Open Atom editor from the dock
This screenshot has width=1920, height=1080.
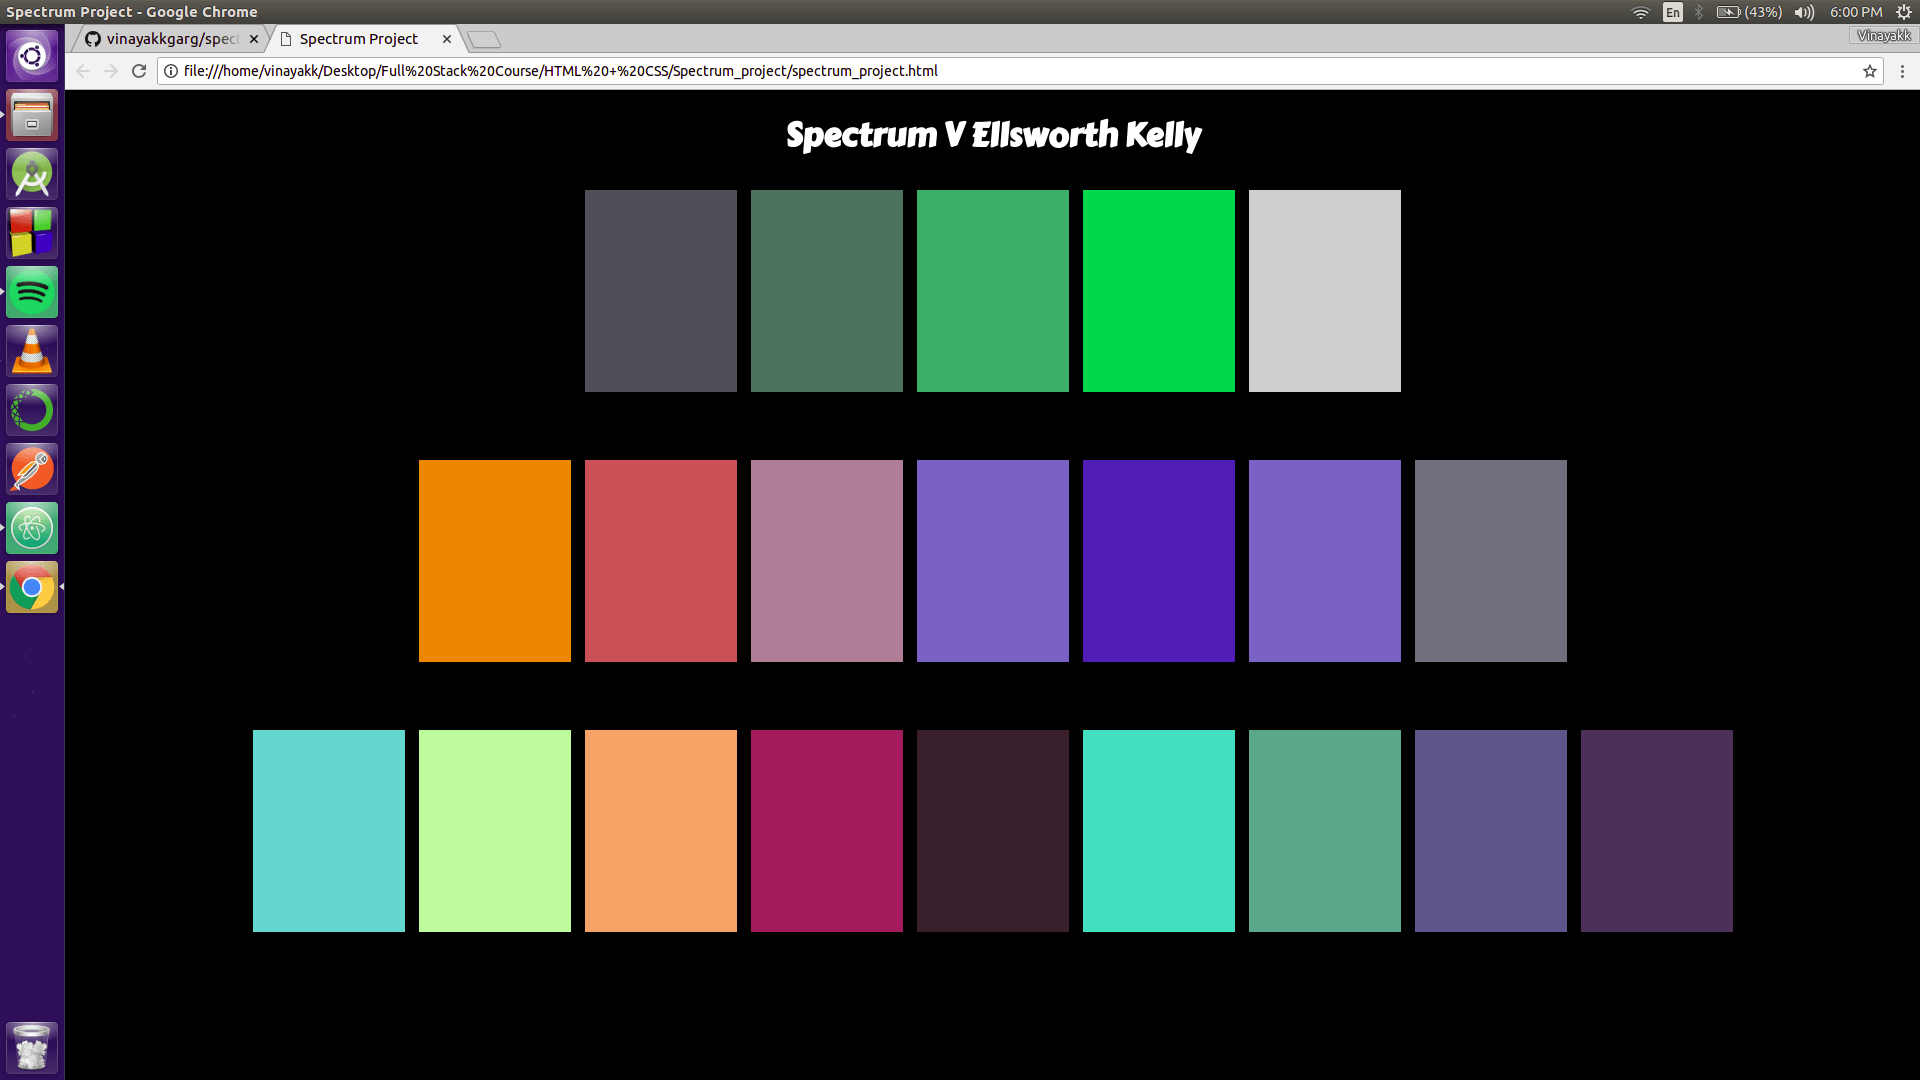coord(32,528)
